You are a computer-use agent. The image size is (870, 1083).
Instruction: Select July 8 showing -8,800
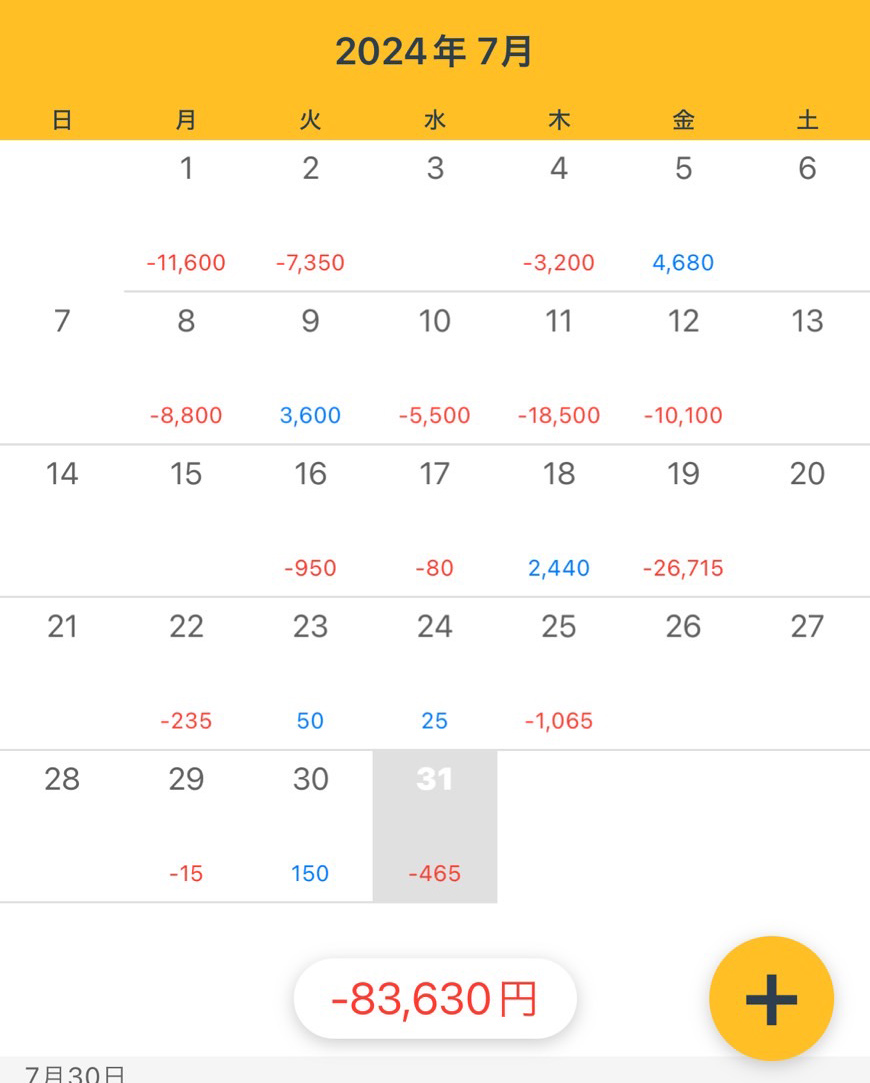coord(186,368)
